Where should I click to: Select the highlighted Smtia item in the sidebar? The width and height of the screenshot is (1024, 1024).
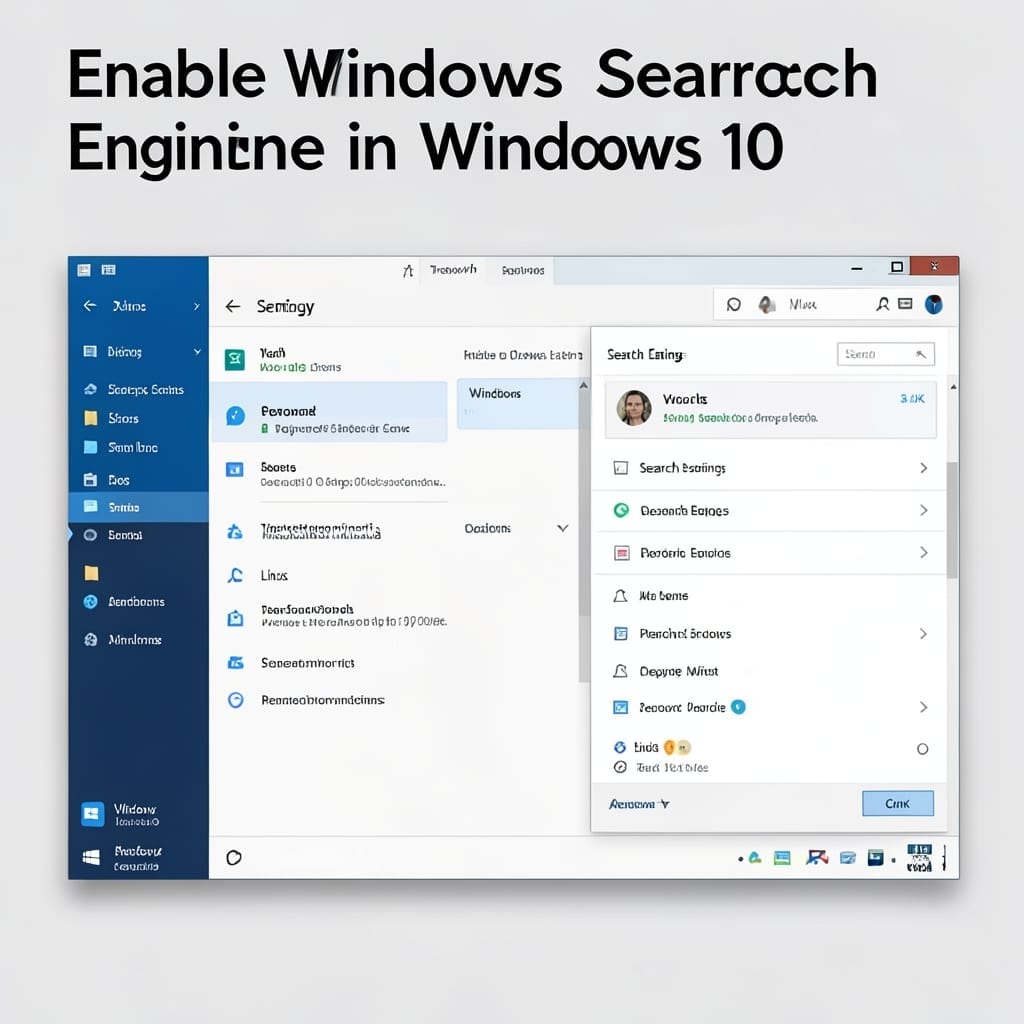[x=138, y=507]
